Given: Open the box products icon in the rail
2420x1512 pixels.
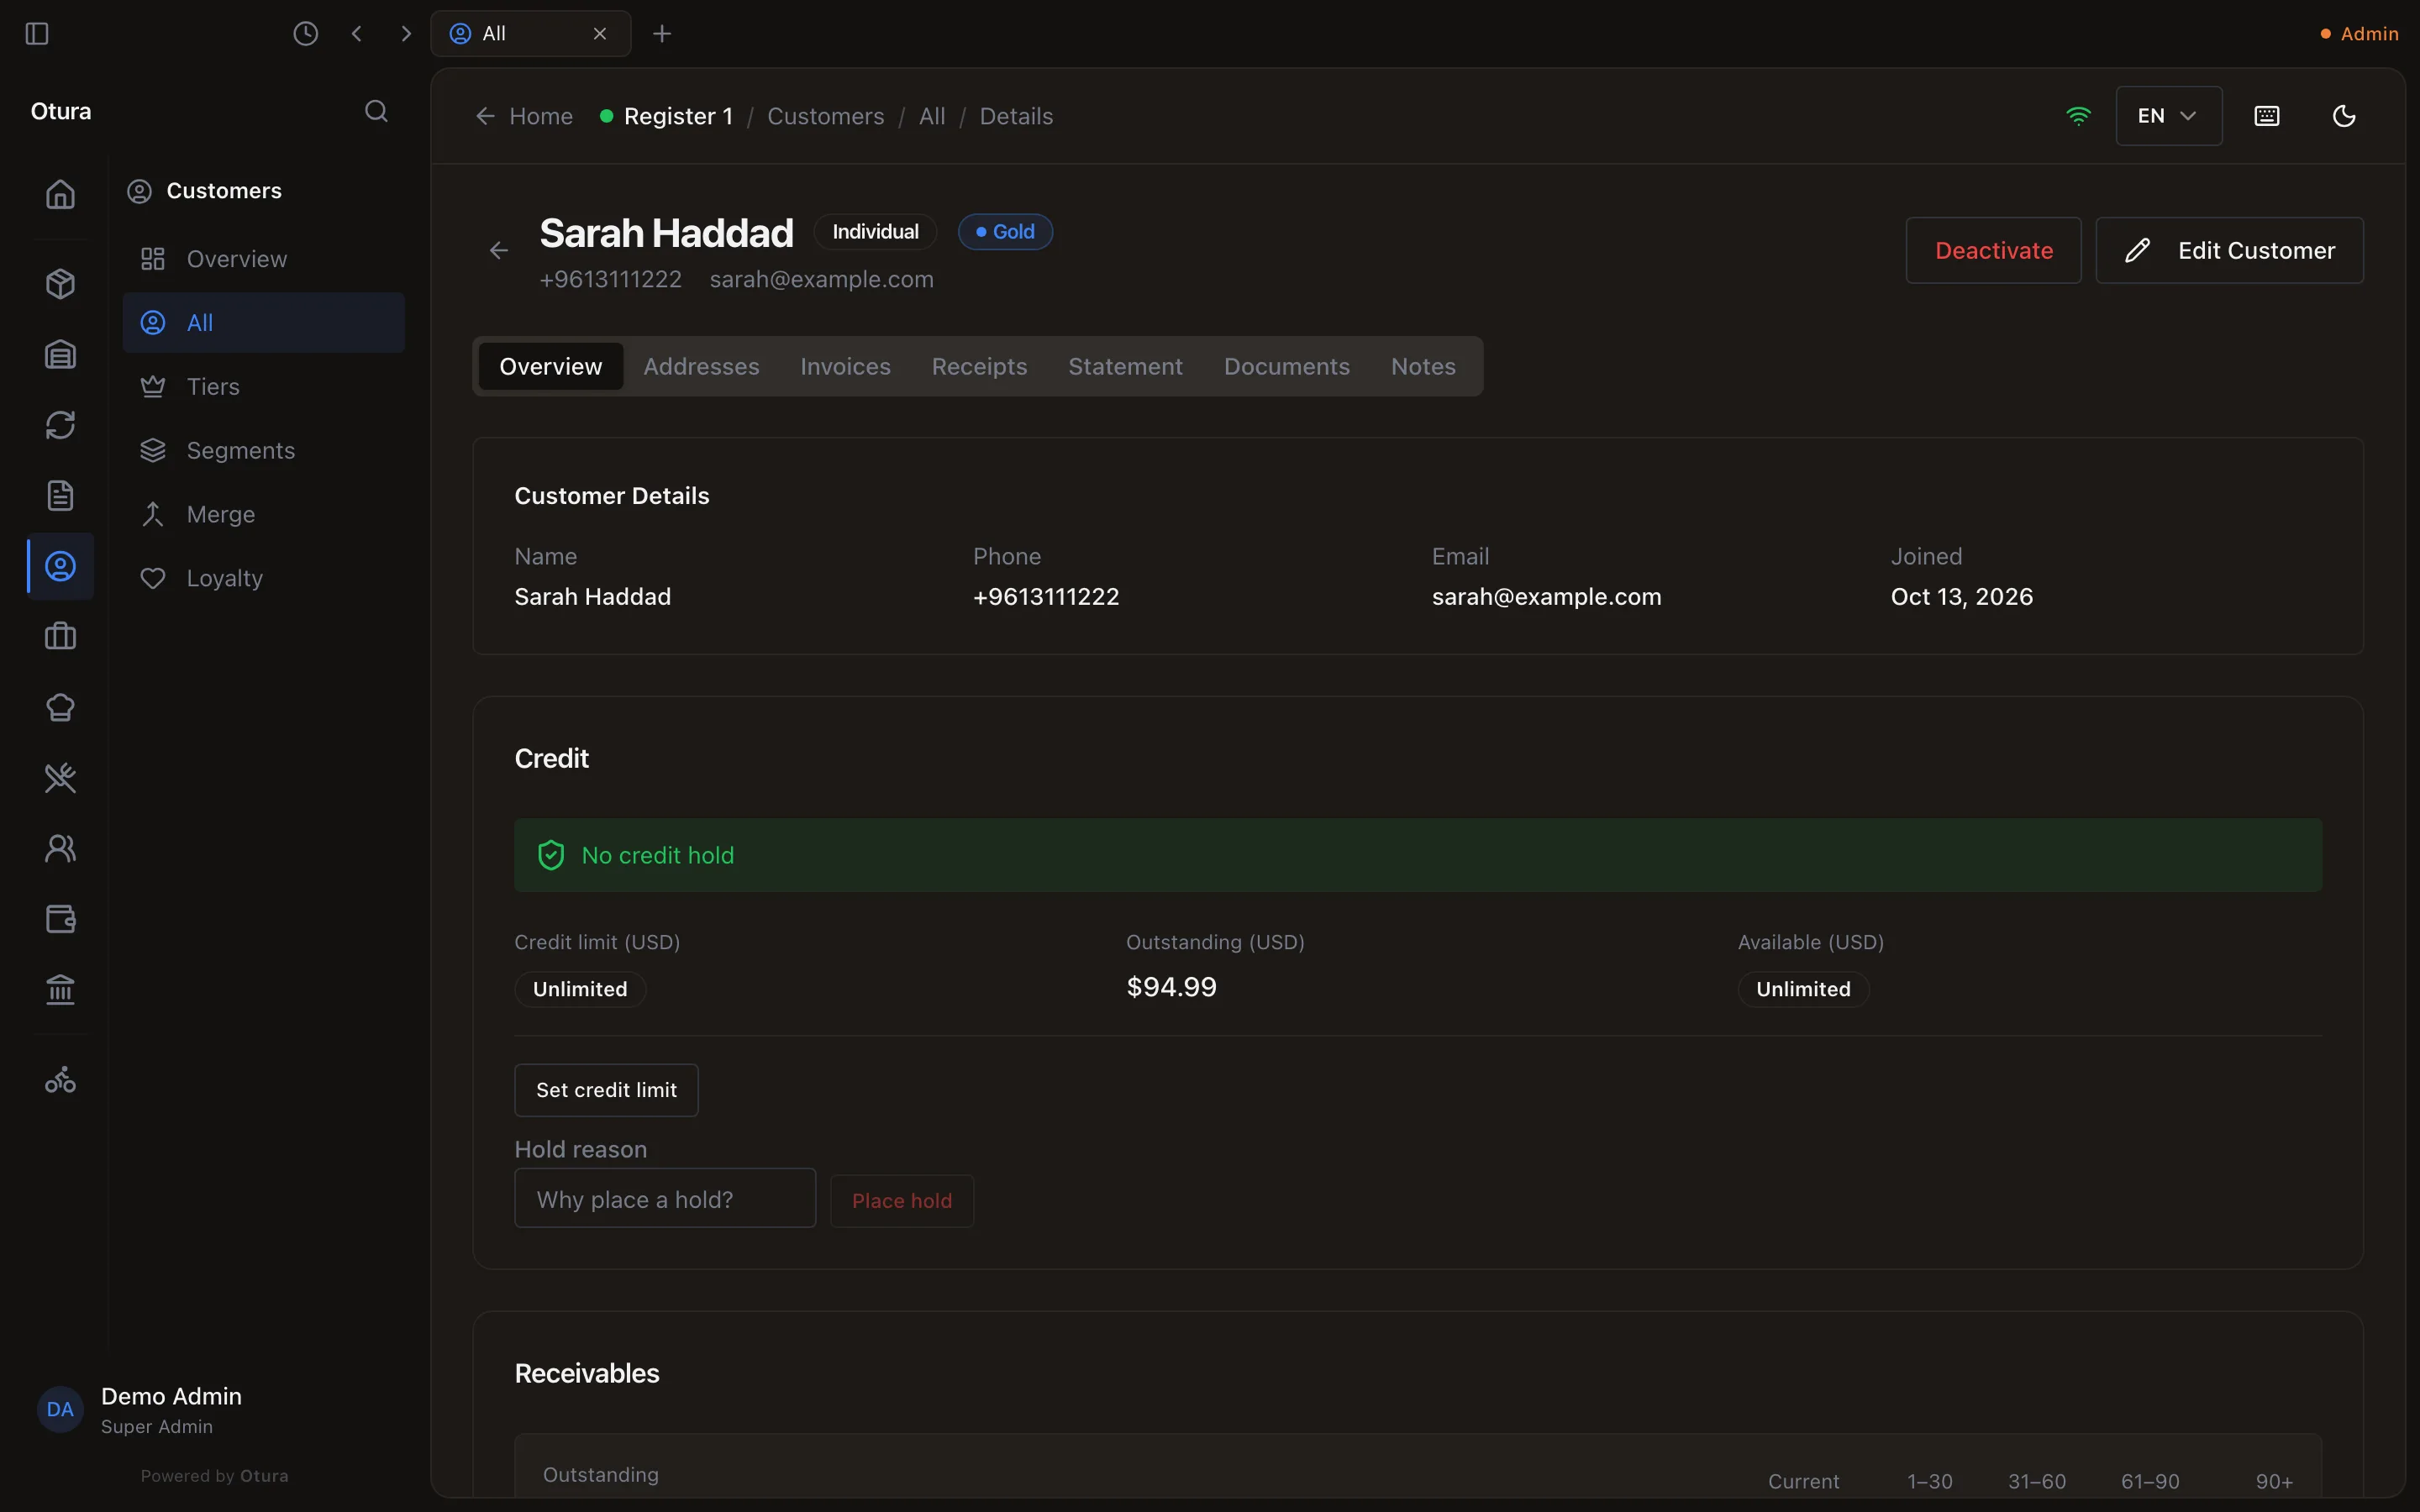Looking at the screenshot, I should tap(60, 284).
